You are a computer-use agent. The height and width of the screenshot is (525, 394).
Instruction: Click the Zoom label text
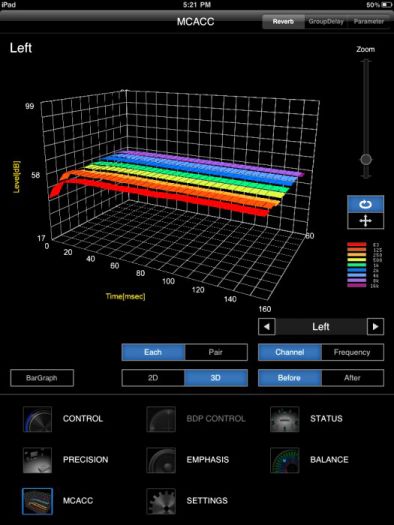click(x=366, y=50)
